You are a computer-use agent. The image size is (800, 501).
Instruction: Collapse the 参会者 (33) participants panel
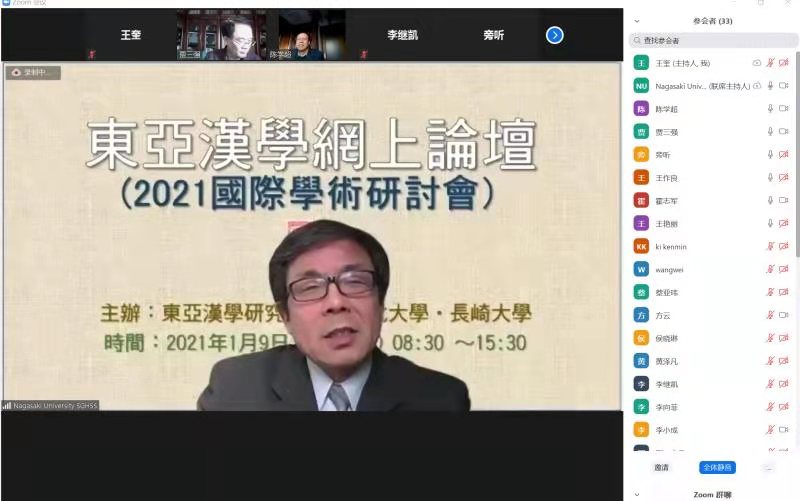coord(637,20)
